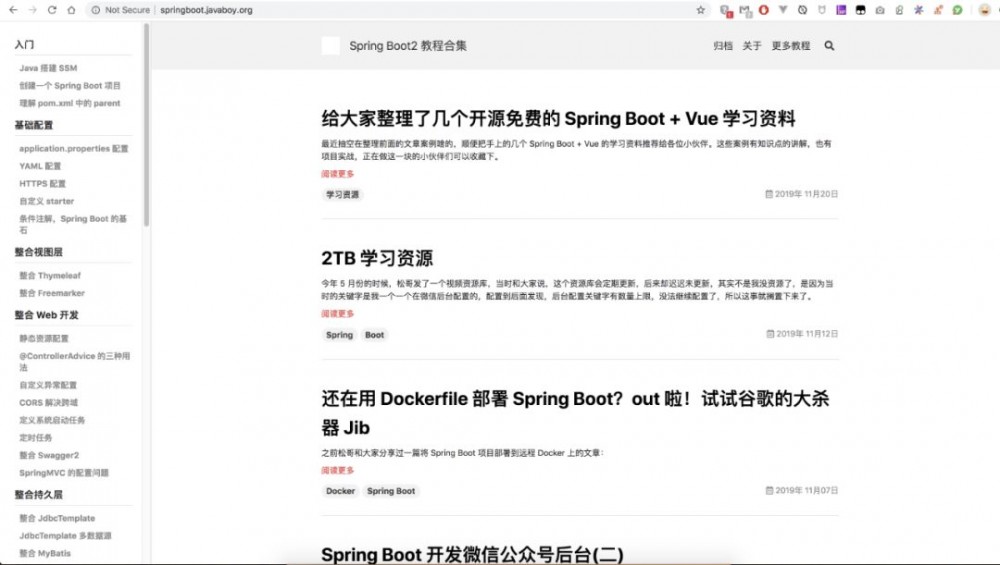The height and width of the screenshot is (565, 1000).
Task: Click the date 2019年 11月07日
Action: (802, 490)
